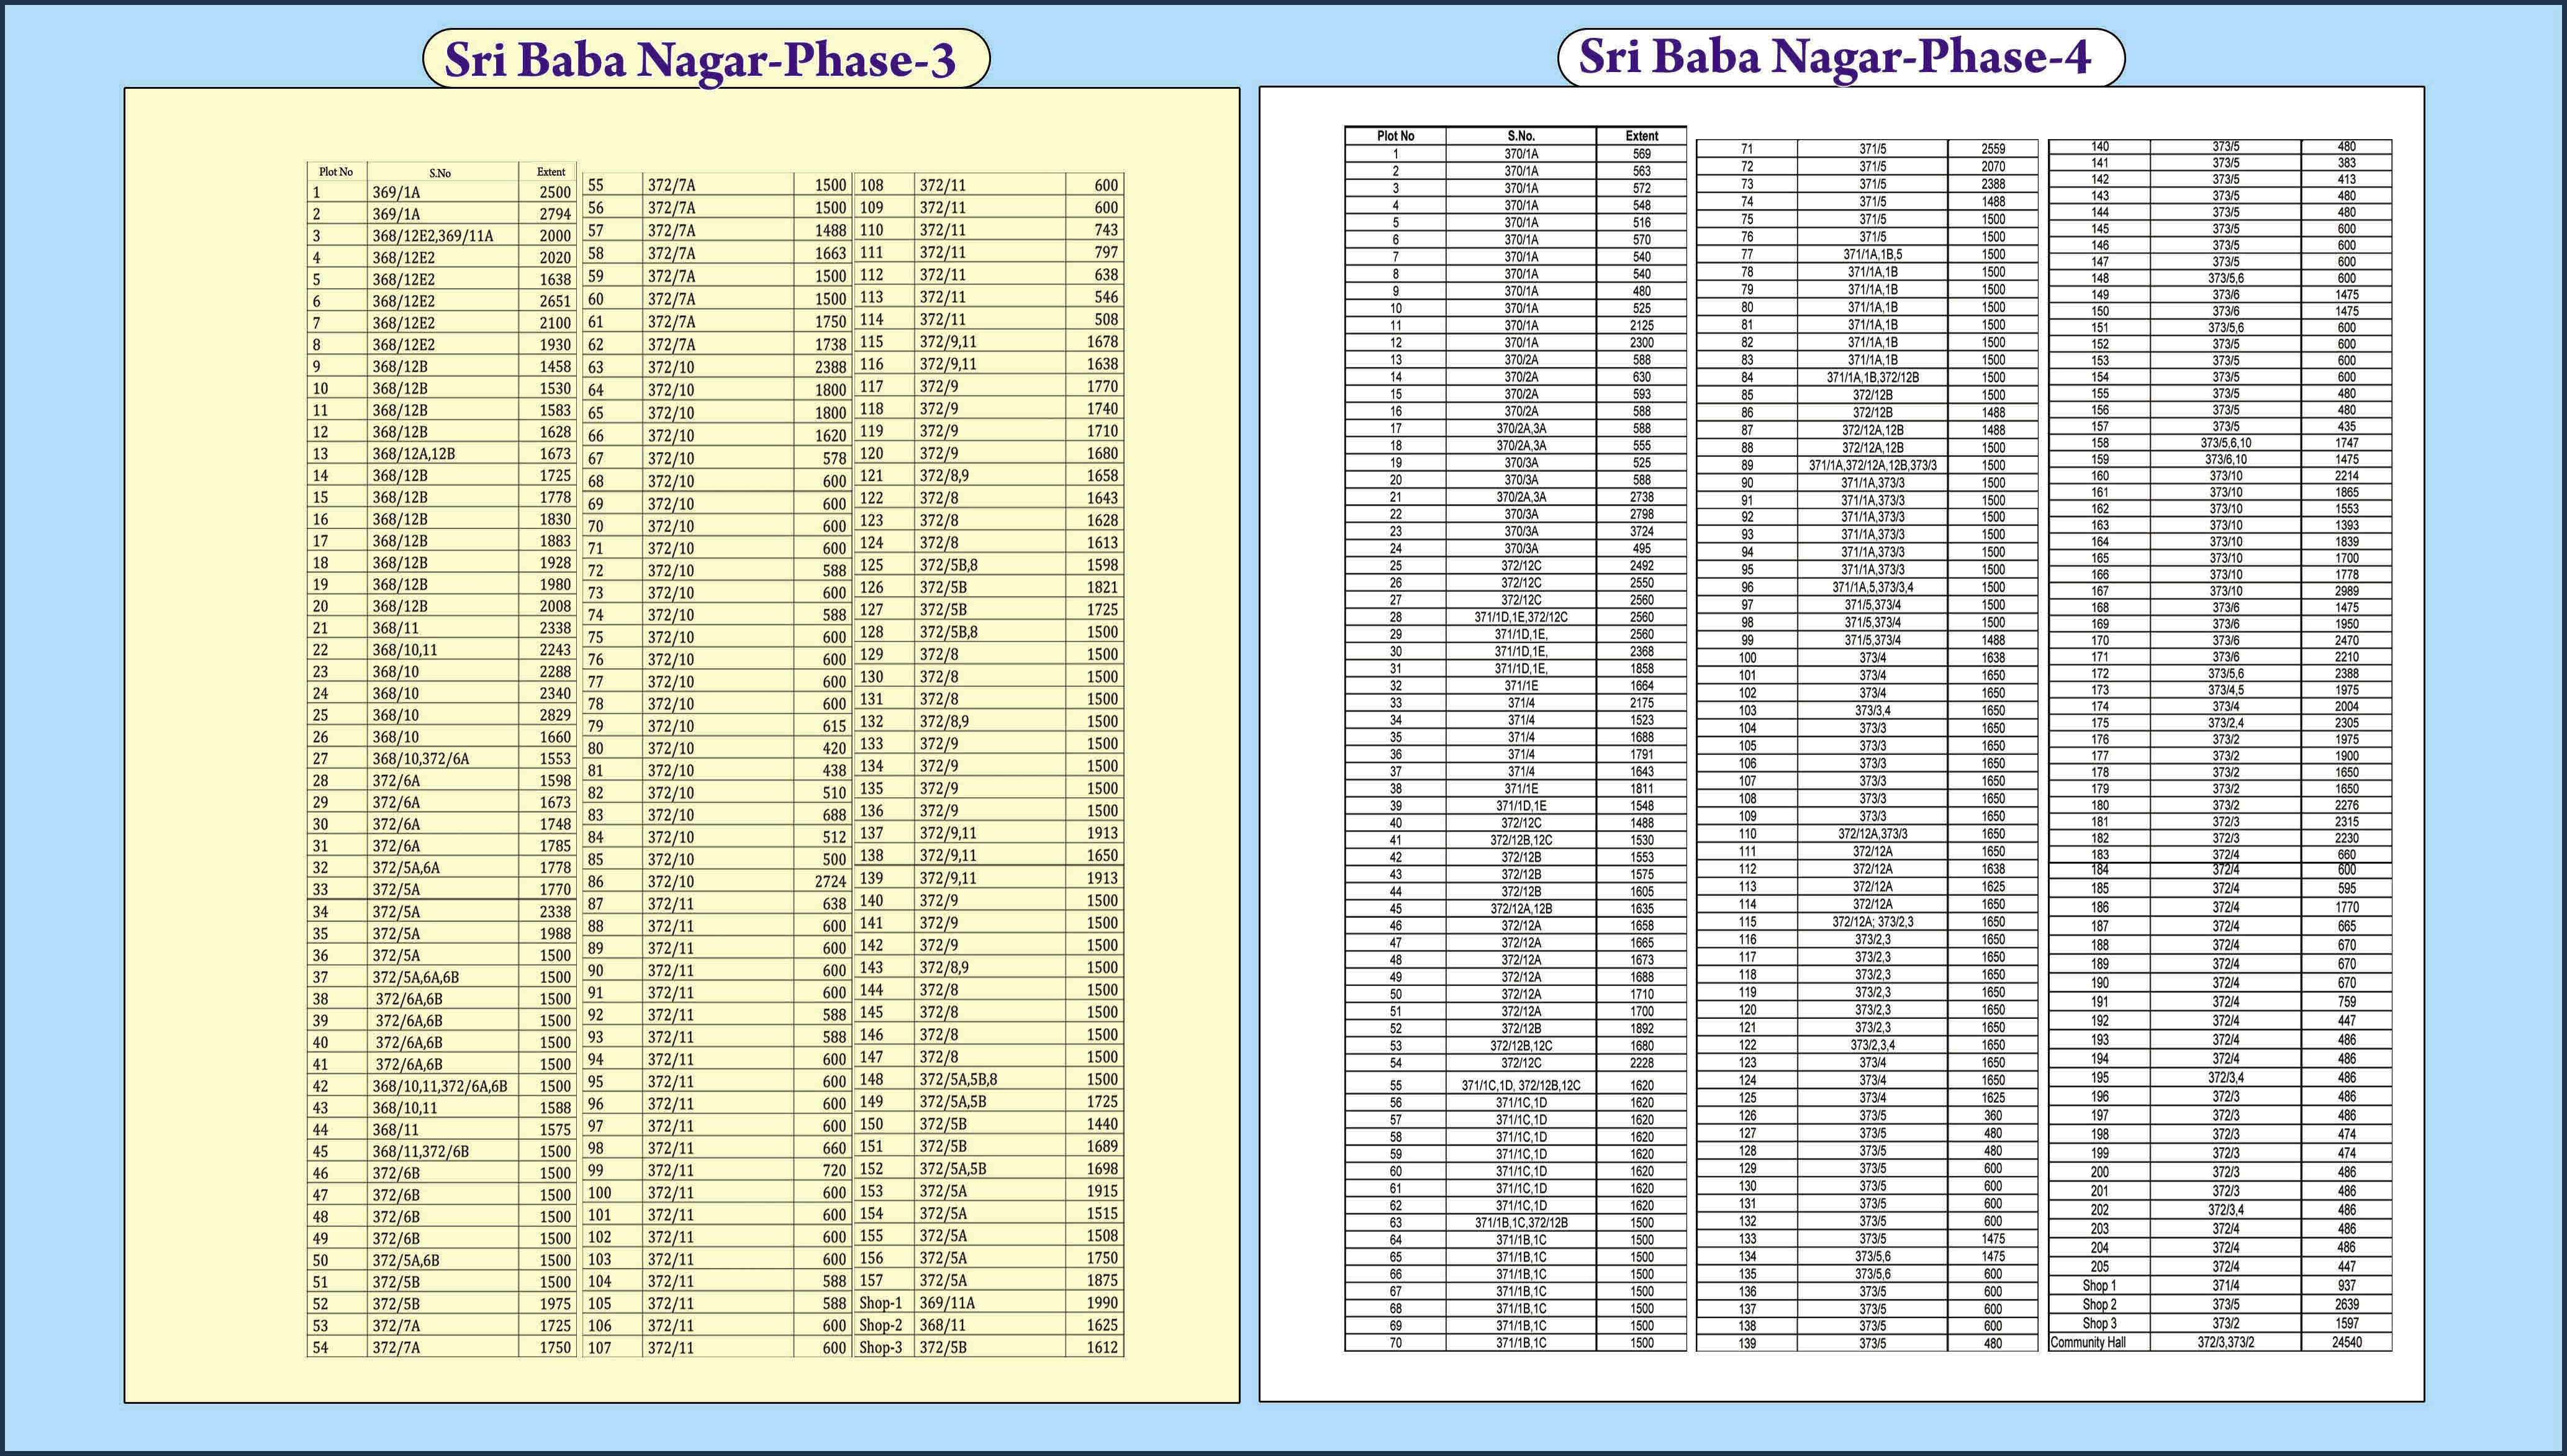Click the Shop-1 row in Phase-3 table

(x=881, y=1303)
